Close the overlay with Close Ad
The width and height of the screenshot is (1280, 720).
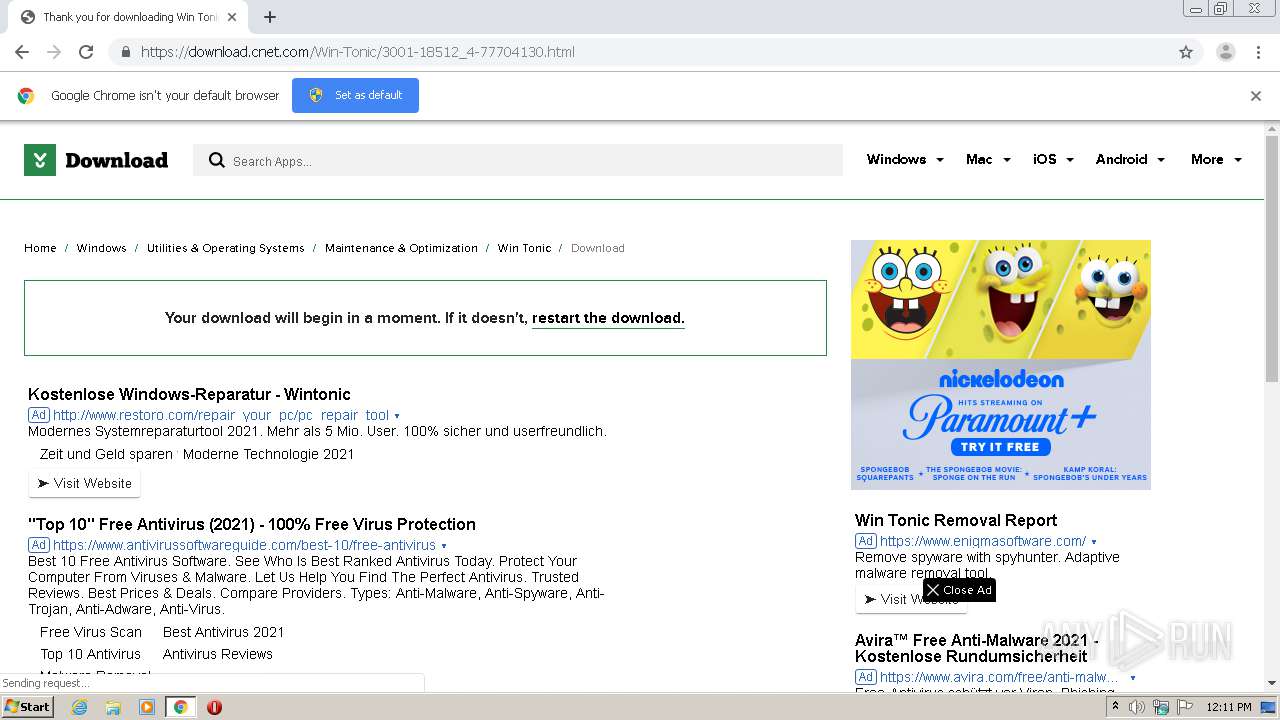959,590
